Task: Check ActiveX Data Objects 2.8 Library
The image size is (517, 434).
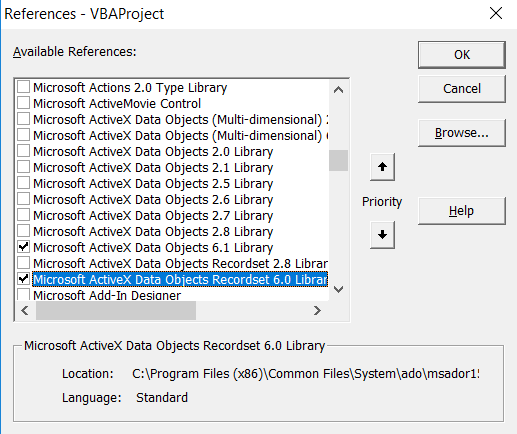Action: [23, 231]
